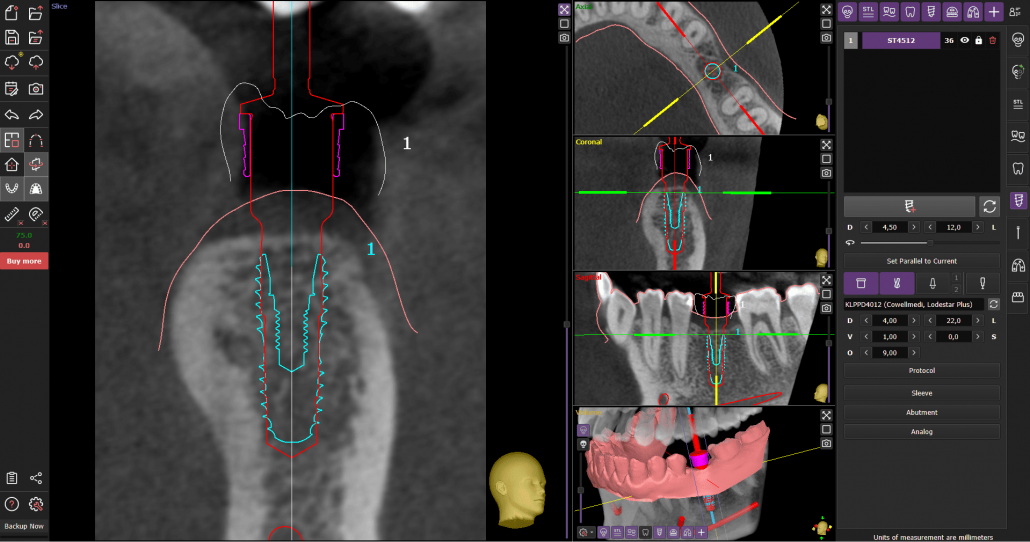Image resolution: width=1030 pixels, height=542 pixels.
Task: Open volume view settings gear
Action: [584, 533]
